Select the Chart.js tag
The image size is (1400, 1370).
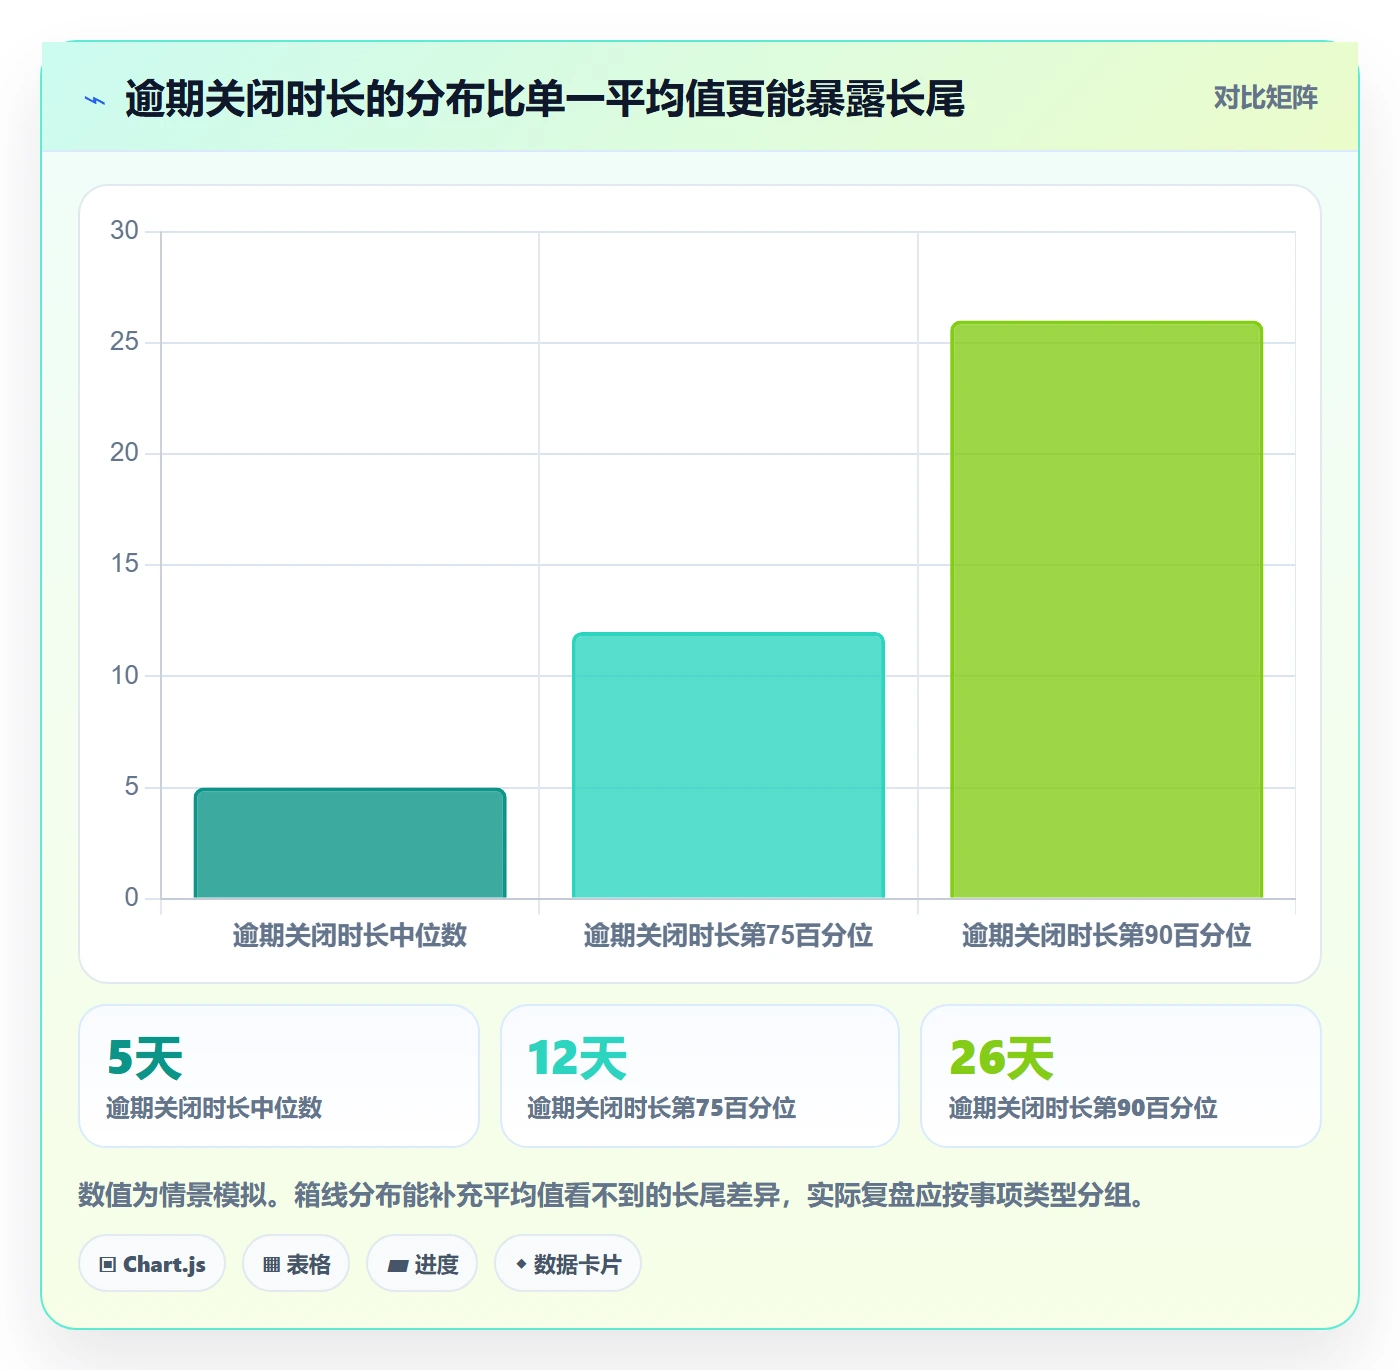click(152, 1264)
